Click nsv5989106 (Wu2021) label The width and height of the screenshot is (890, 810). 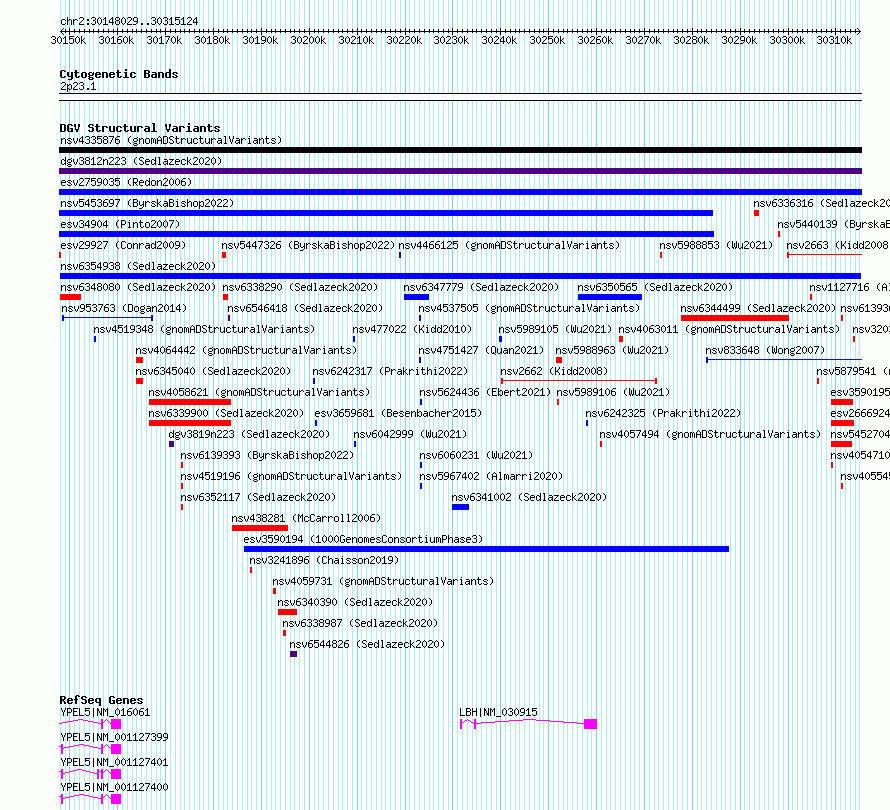(613, 392)
